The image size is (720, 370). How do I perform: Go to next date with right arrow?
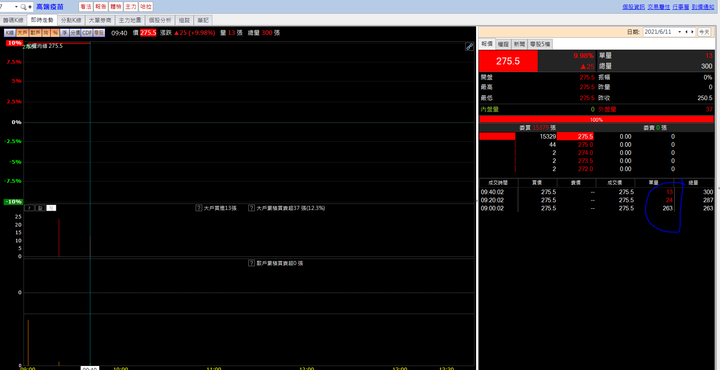click(692, 32)
